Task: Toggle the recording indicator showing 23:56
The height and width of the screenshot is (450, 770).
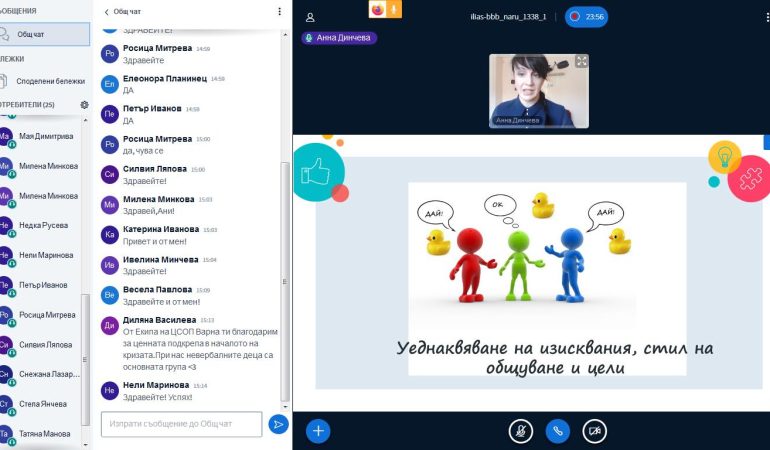Action: pyautogui.click(x=585, y=17)
